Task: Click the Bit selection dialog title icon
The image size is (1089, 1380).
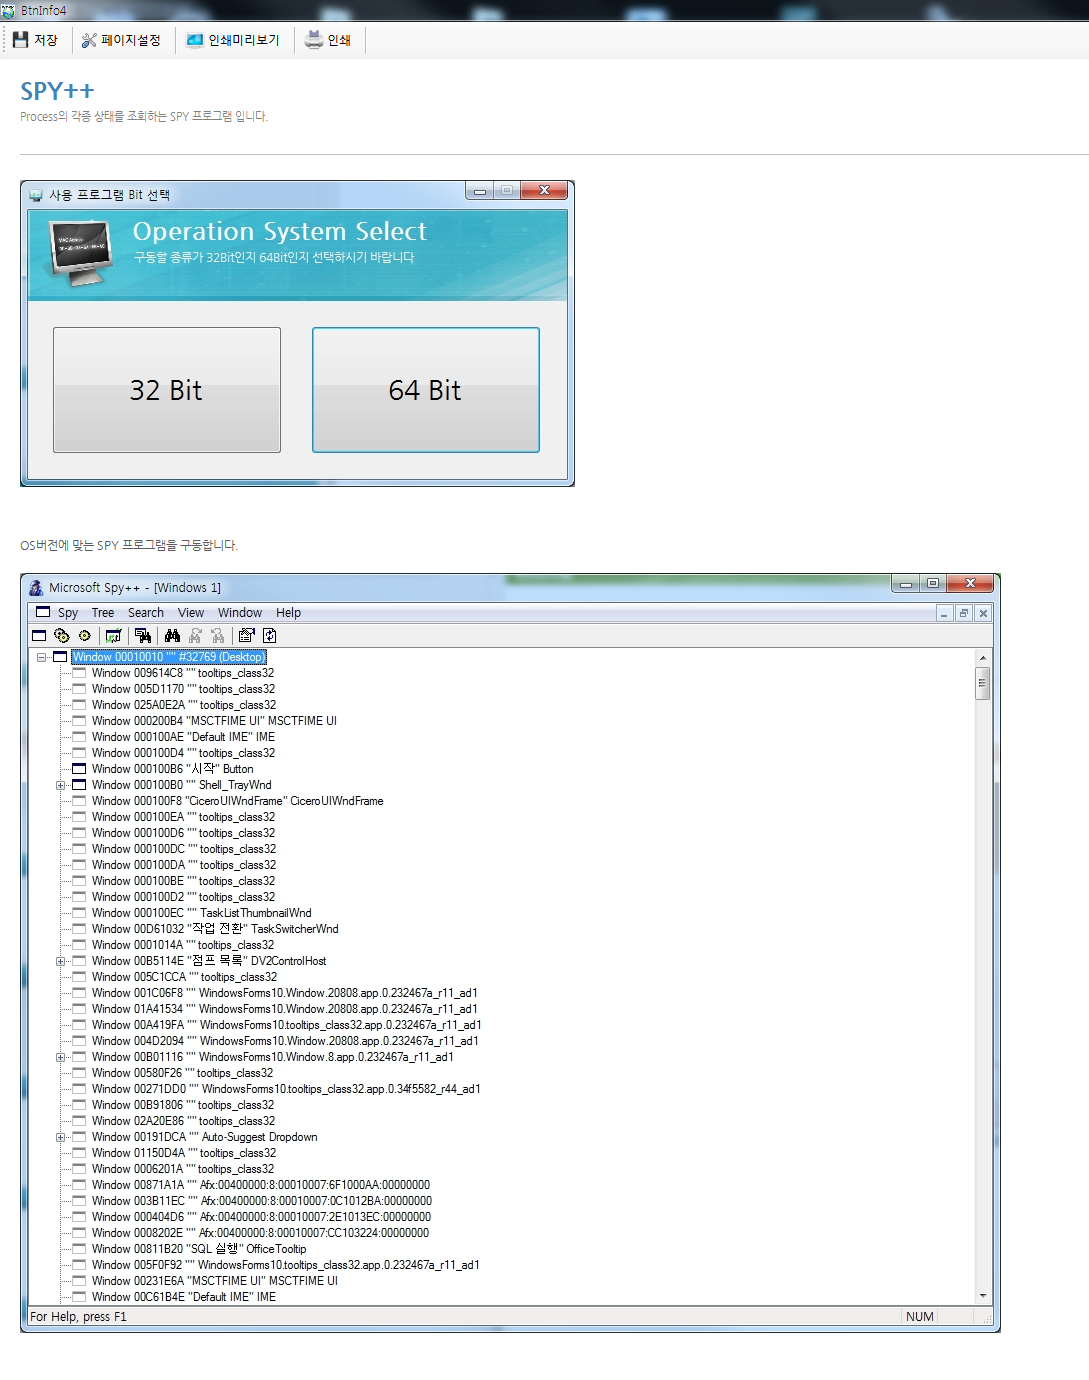Action: (36, 195)
